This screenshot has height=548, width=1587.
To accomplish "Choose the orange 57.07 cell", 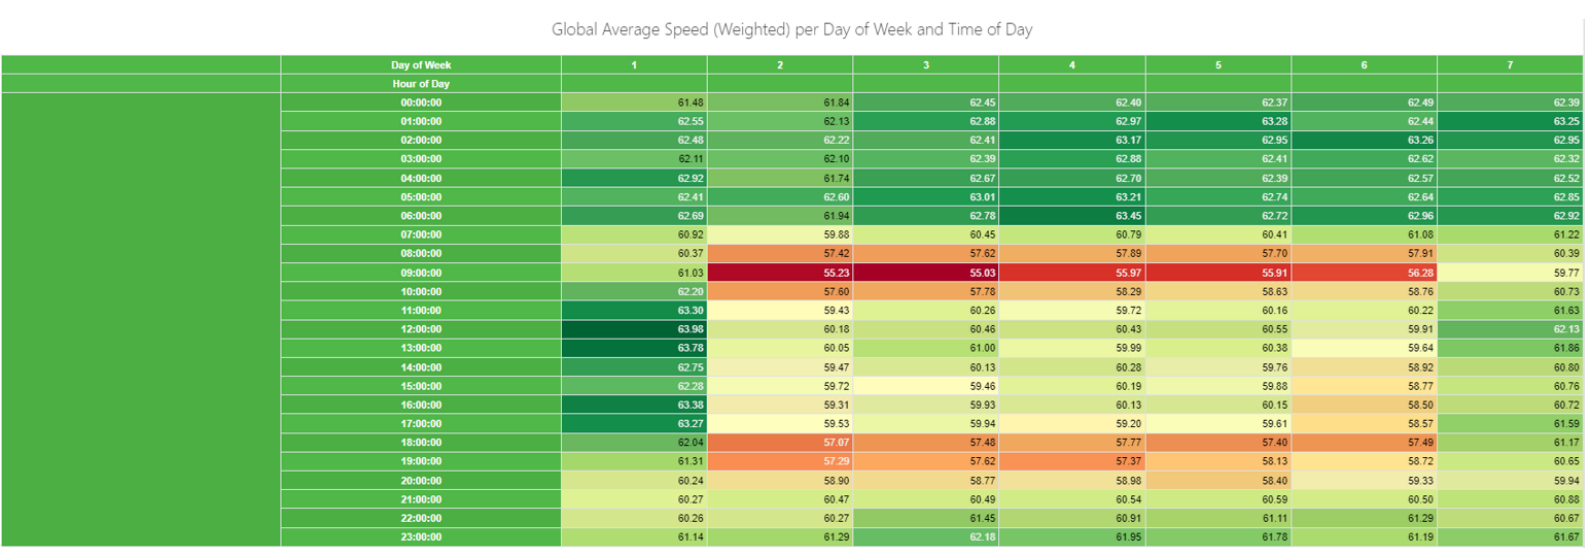I will pos(780,442).
